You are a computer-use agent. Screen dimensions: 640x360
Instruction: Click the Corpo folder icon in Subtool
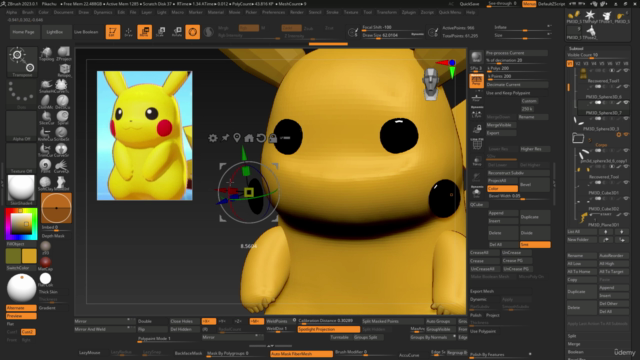tap(578, 138)
